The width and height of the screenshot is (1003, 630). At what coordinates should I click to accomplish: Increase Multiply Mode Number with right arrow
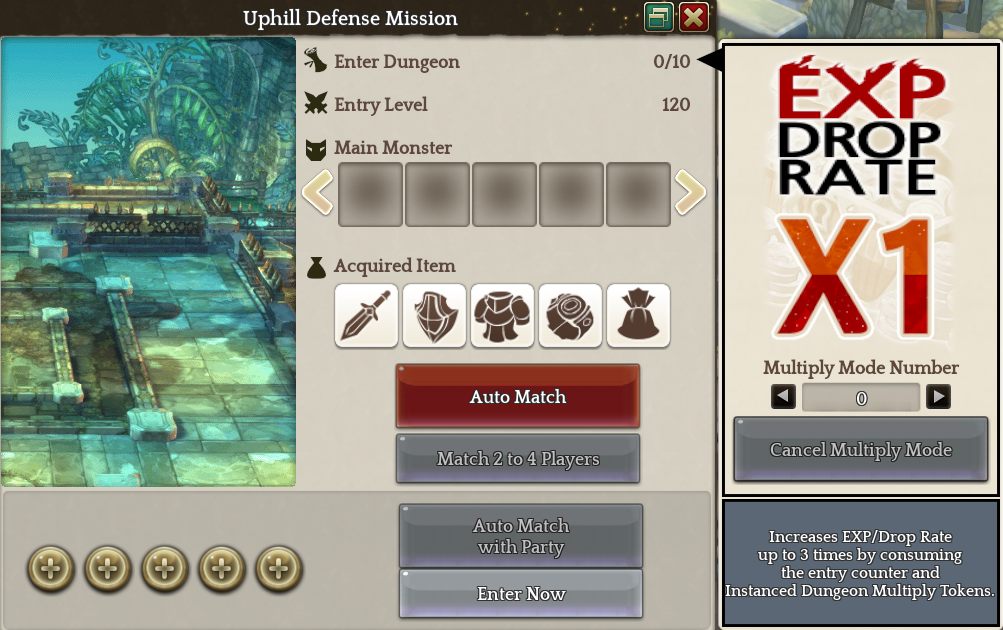(x=938, y=397)
